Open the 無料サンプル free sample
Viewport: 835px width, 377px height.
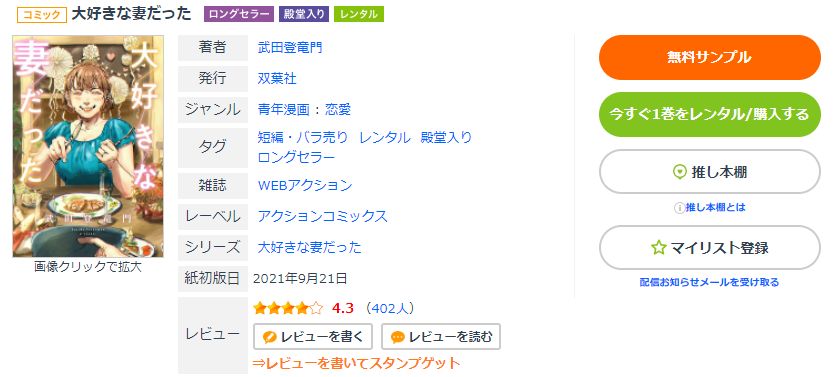coord(710,58)
